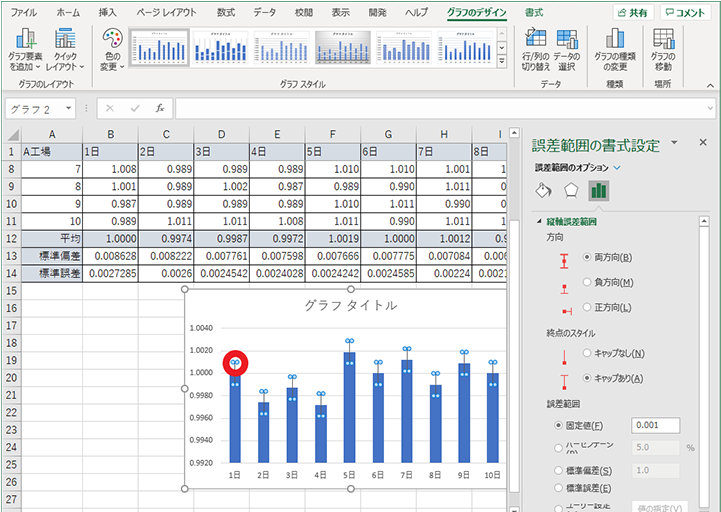
Task: Click the insert function fx icon
Action: pyautogui.click(x=160, y=109)
